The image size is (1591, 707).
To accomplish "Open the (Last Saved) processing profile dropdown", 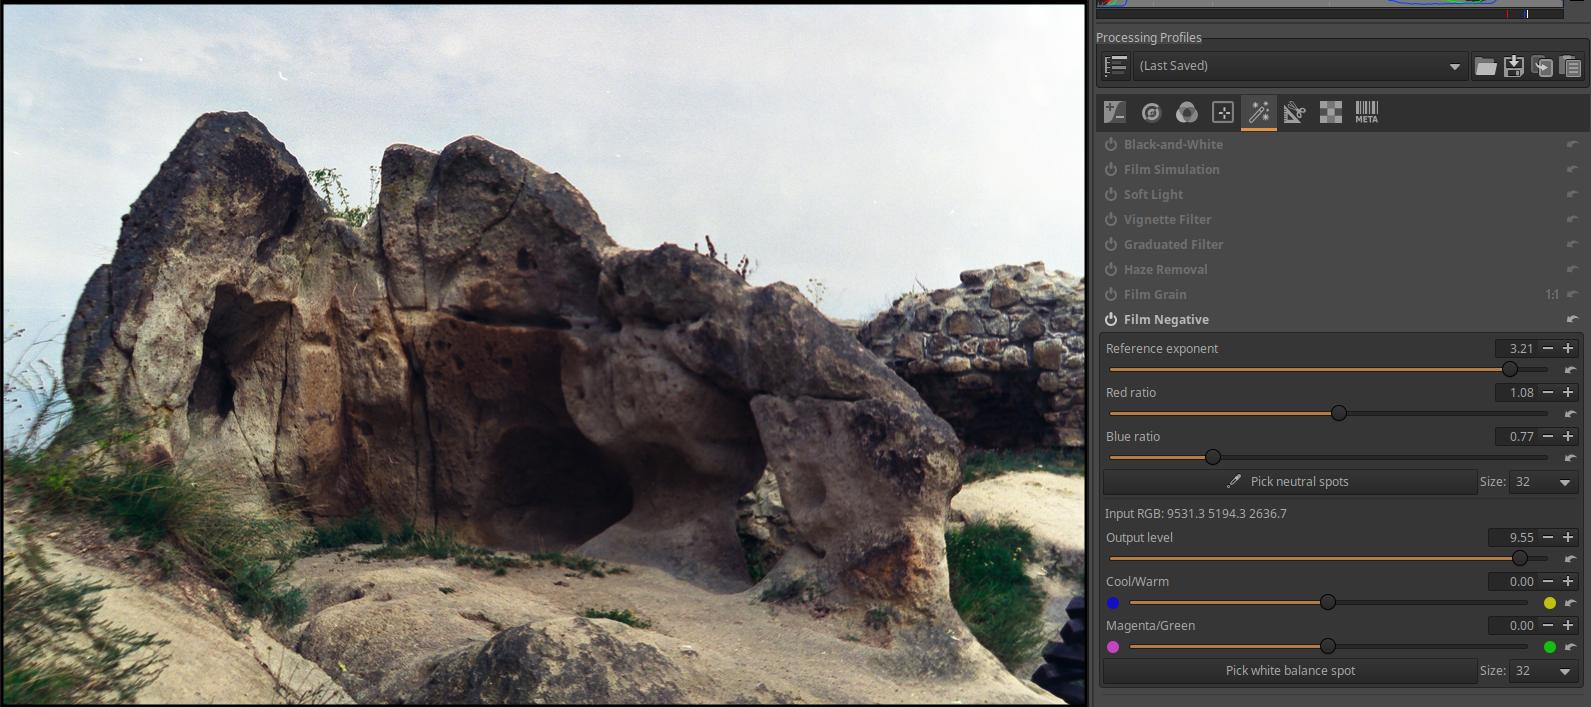I will (1298, 67).
